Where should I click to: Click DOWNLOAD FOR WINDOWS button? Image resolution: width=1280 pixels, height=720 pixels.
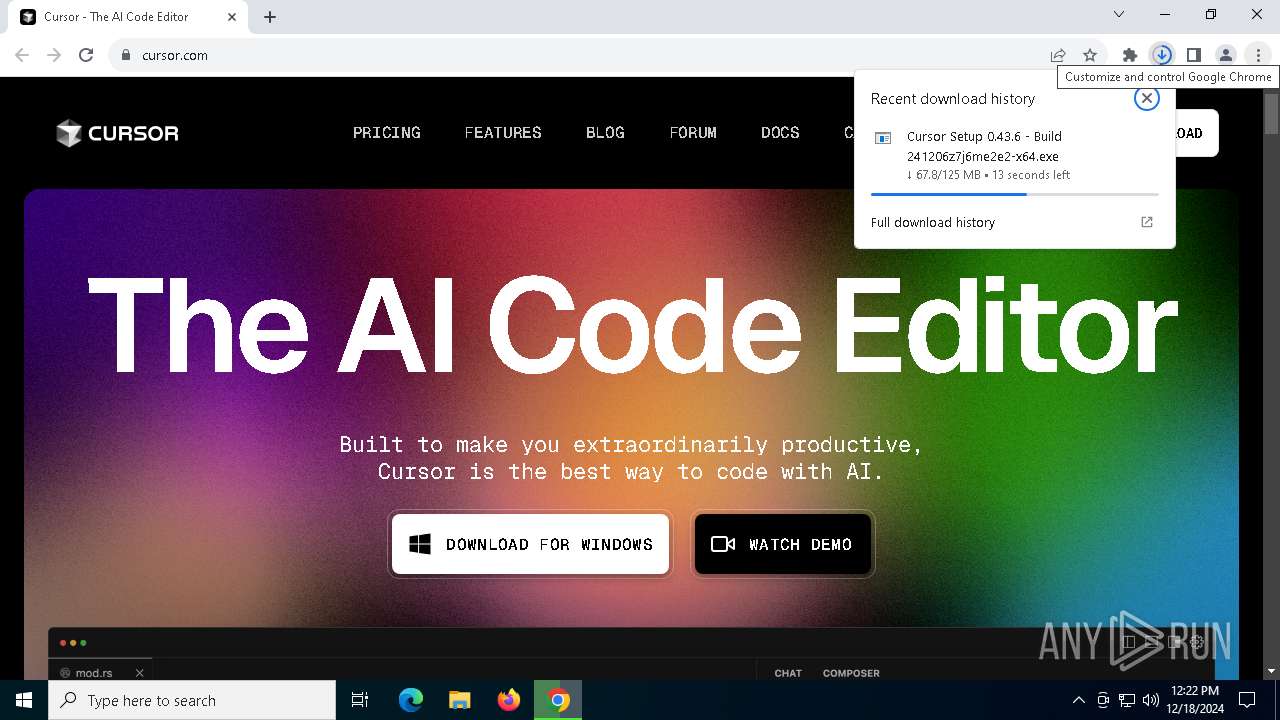(x=530, y=544)
